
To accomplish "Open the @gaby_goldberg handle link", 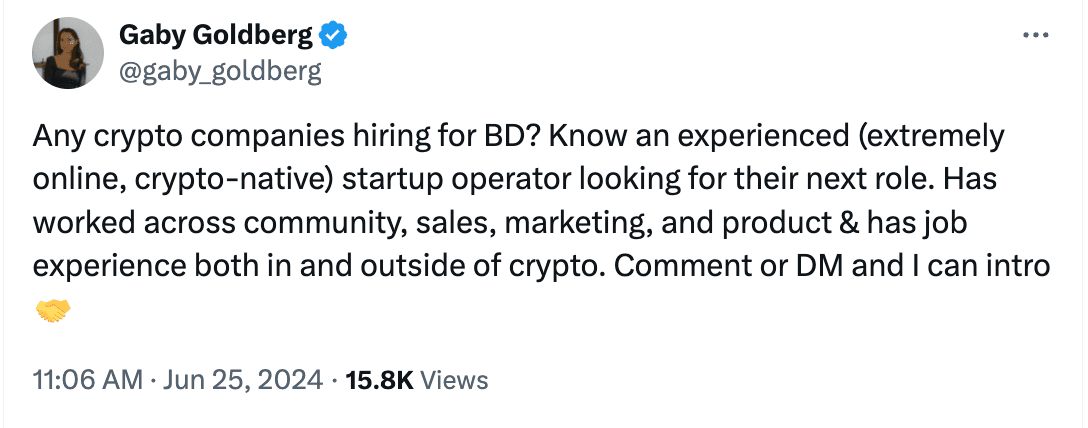I will [x=220, y=70].
